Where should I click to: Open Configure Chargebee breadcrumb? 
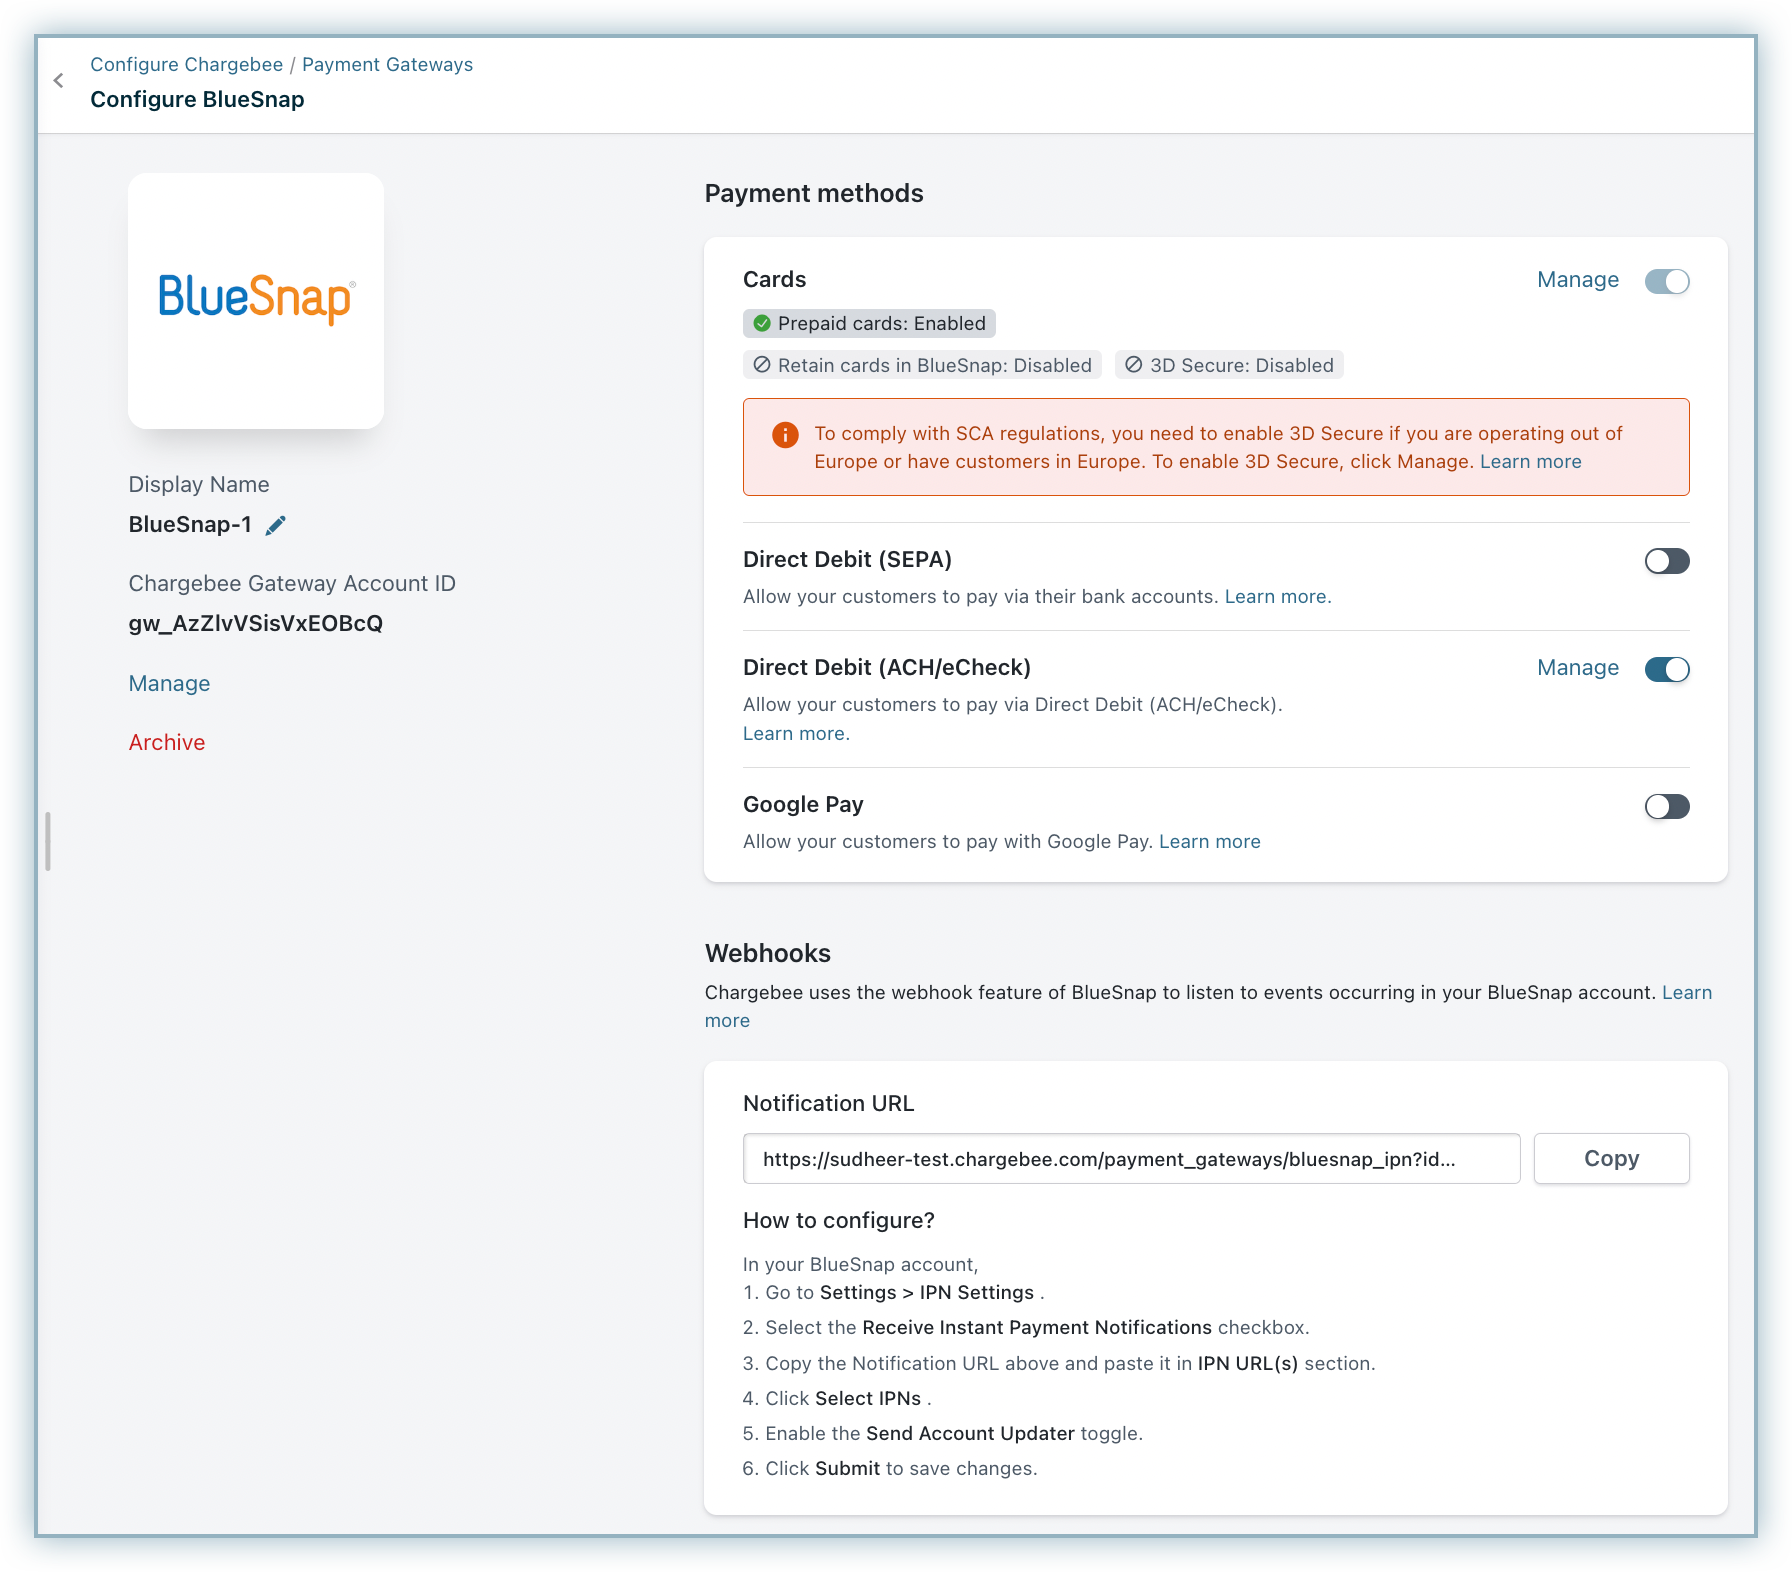[x=186, y=65]
